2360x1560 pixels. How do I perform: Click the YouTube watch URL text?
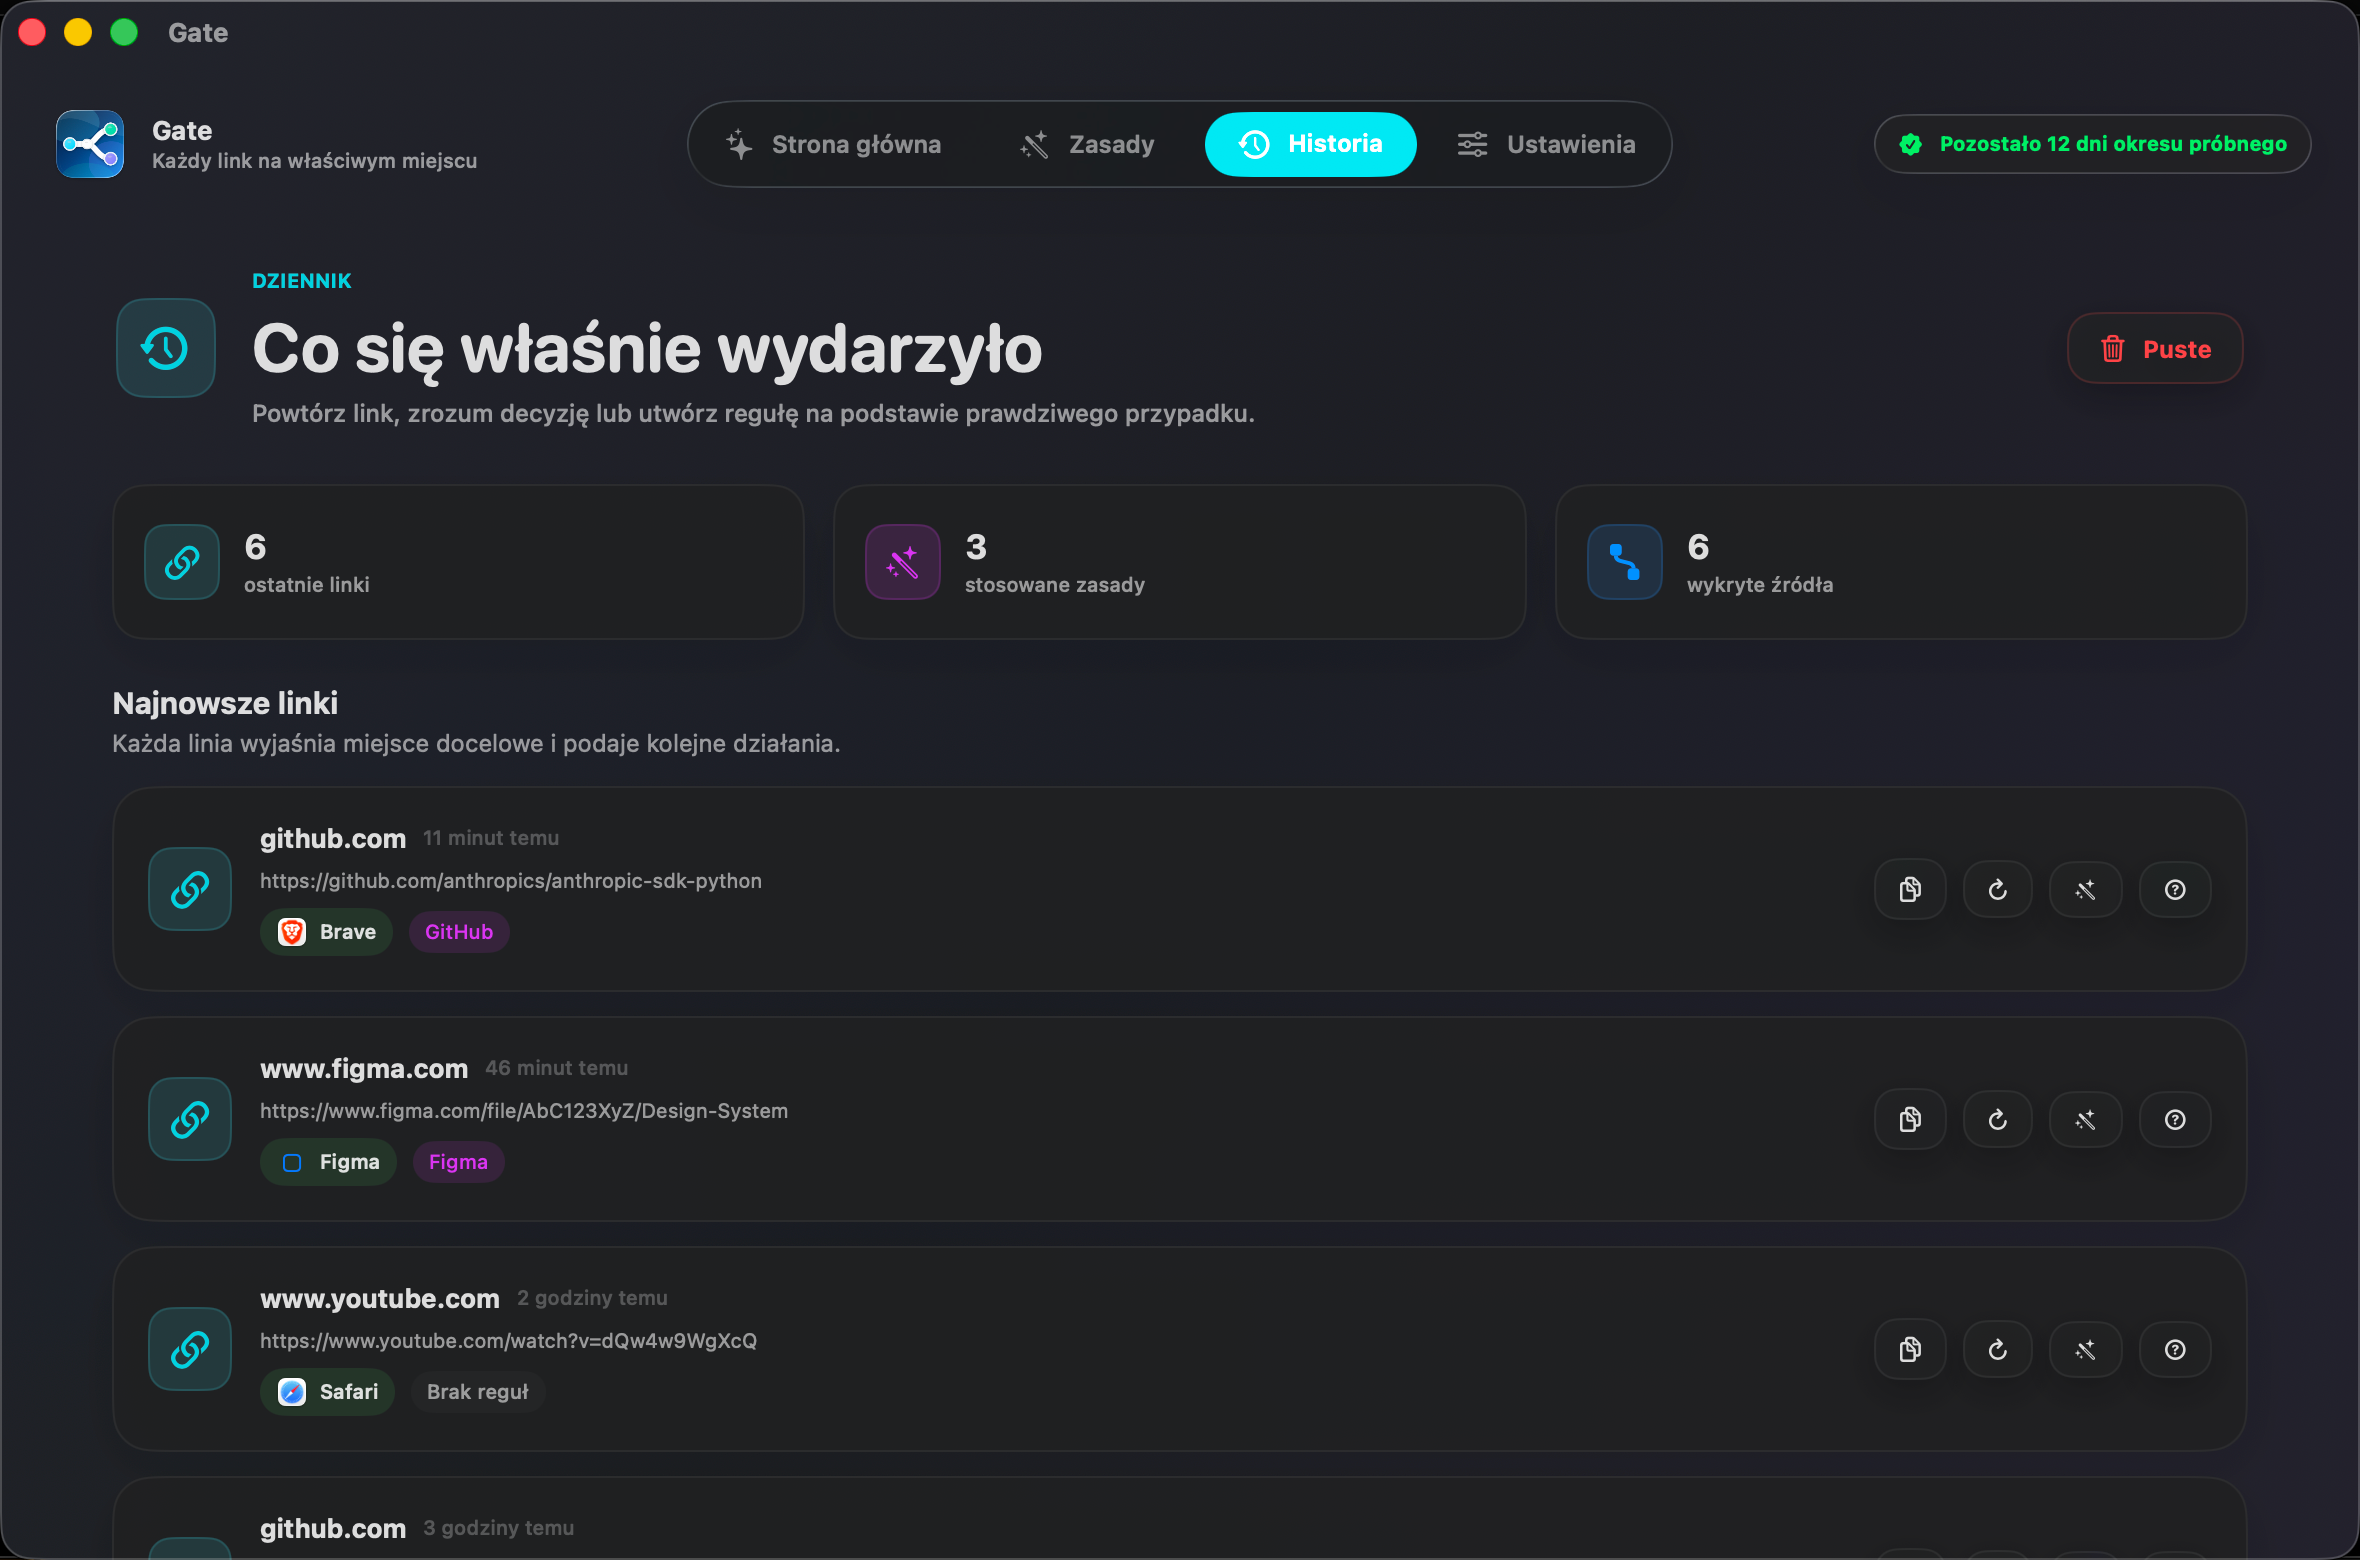(x=508, y=1341)
